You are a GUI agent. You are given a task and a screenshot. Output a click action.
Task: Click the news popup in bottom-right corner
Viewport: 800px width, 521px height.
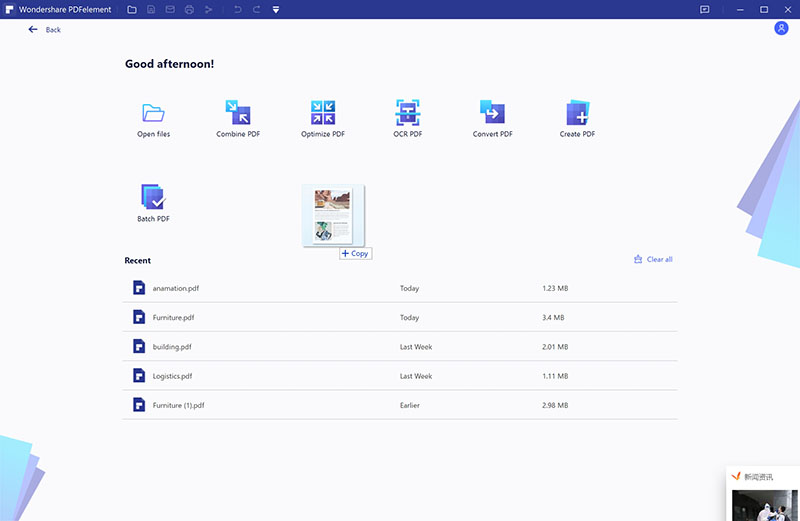(x=763, y=493)
